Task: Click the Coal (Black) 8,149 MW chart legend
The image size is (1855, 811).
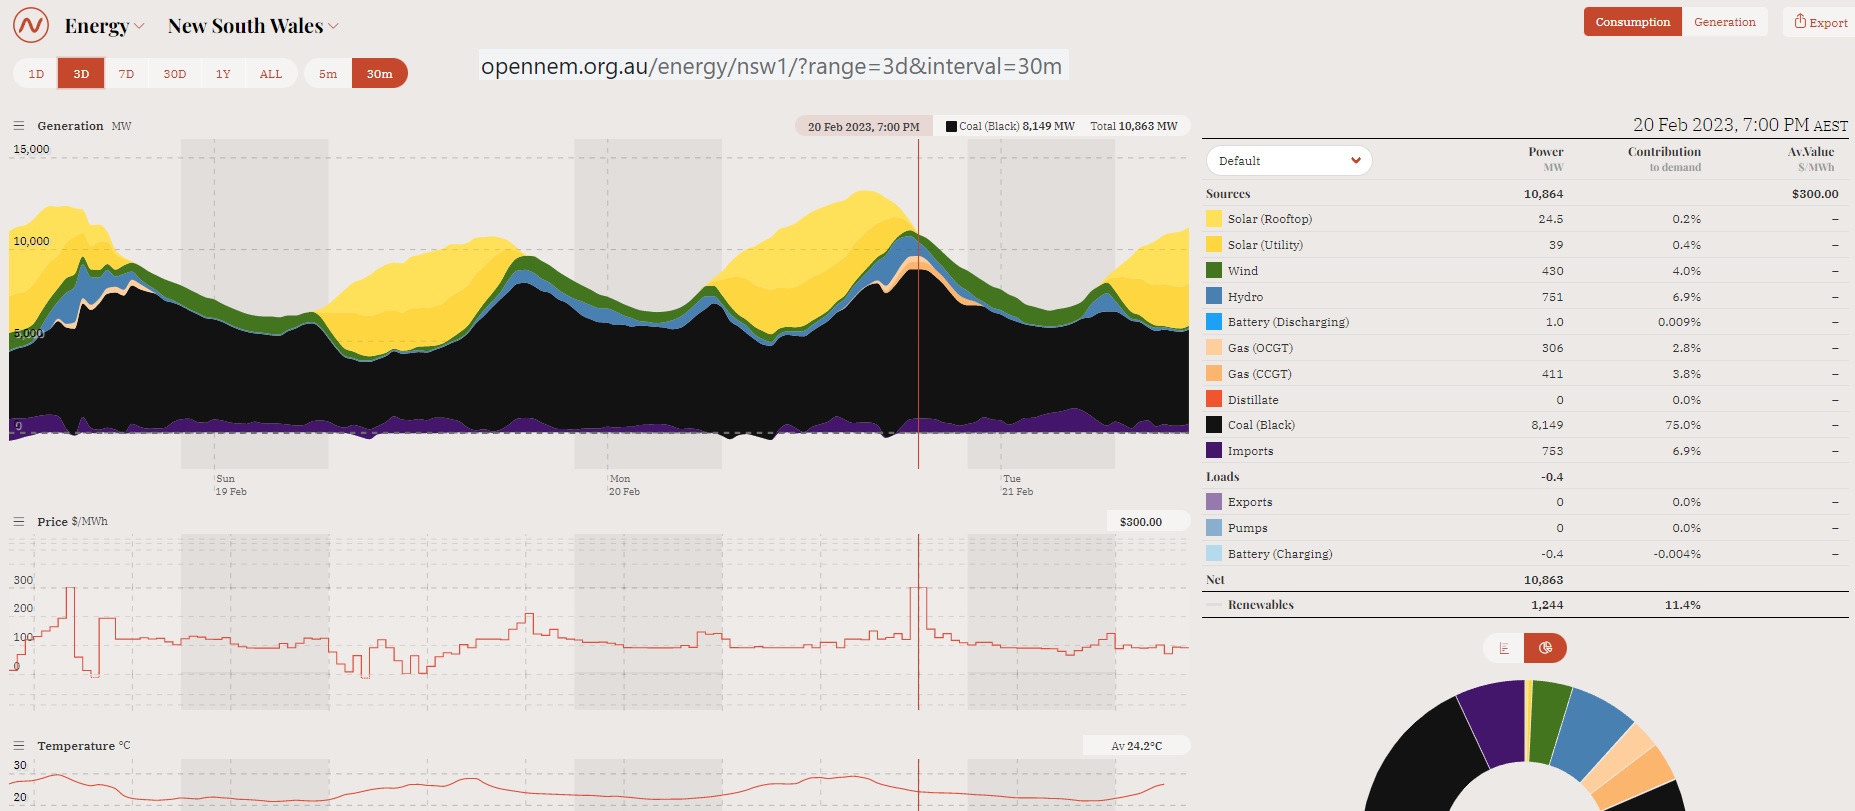Action: (1010, 127)
